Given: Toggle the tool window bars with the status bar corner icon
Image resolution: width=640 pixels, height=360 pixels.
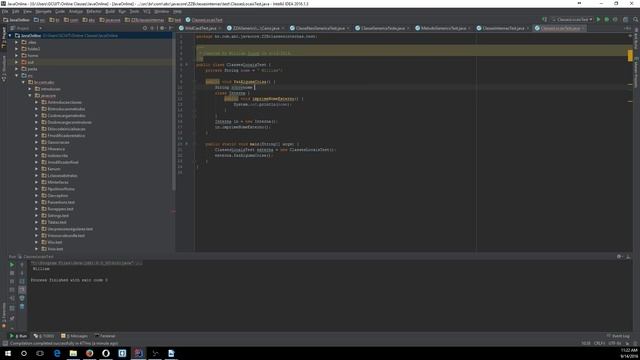Looking at the screenshot, I should (x=4, y=343).
